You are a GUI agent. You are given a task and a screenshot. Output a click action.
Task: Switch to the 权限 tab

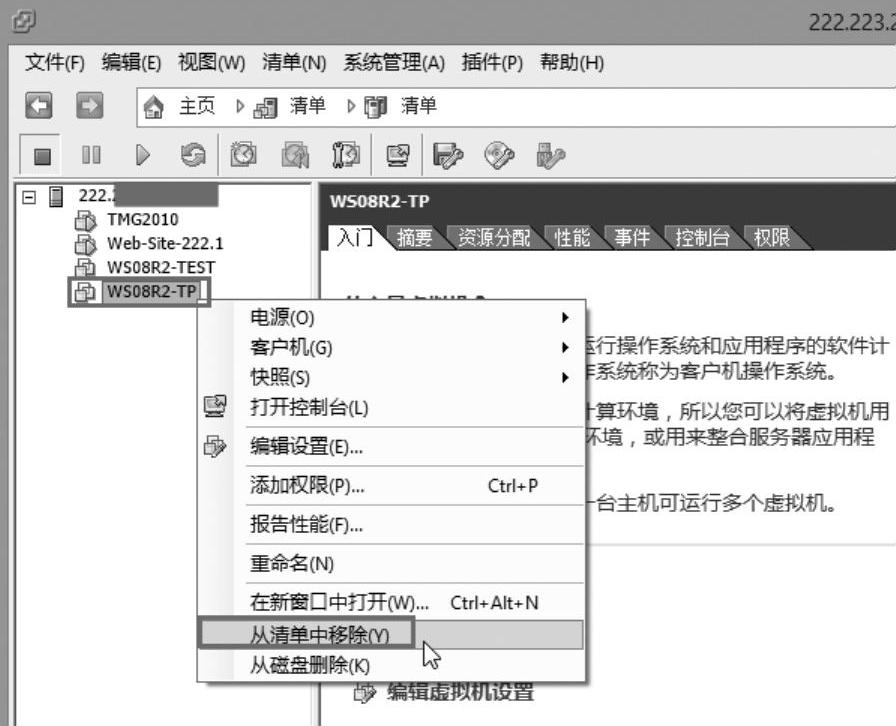[x=771, y=238]
